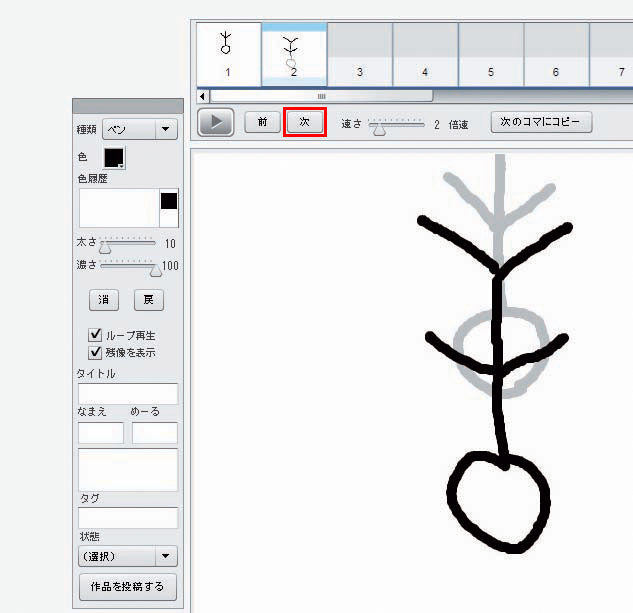Click the タイトル title input field
This screenshot has width=633, height=613.
click(x=128, y=394)
